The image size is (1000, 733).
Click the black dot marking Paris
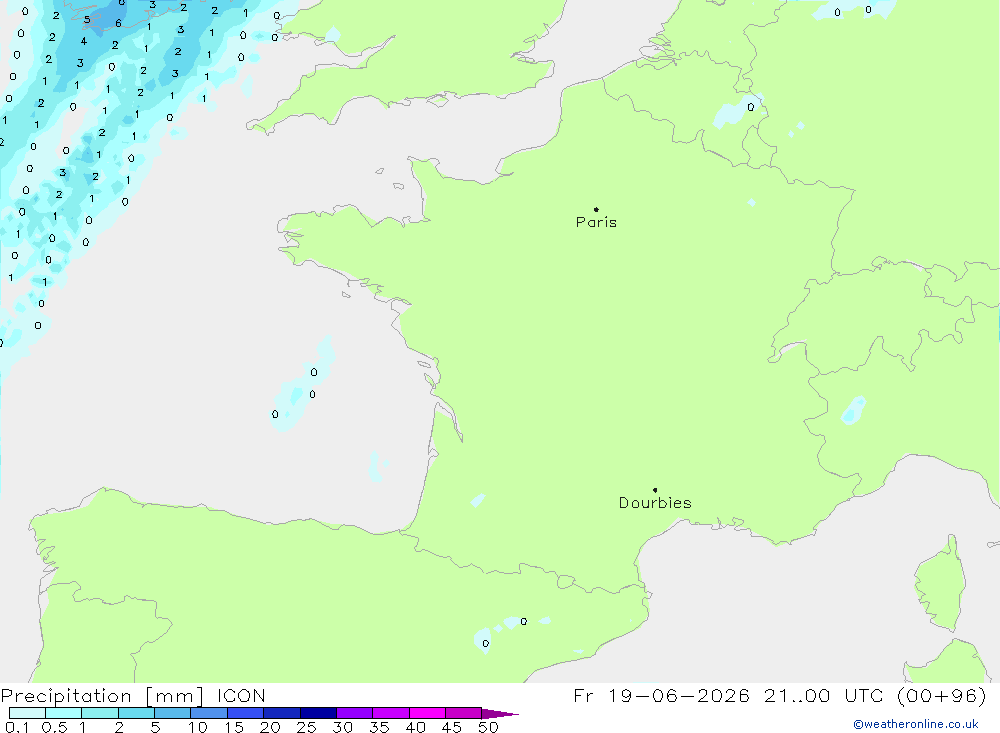(596, 209)
